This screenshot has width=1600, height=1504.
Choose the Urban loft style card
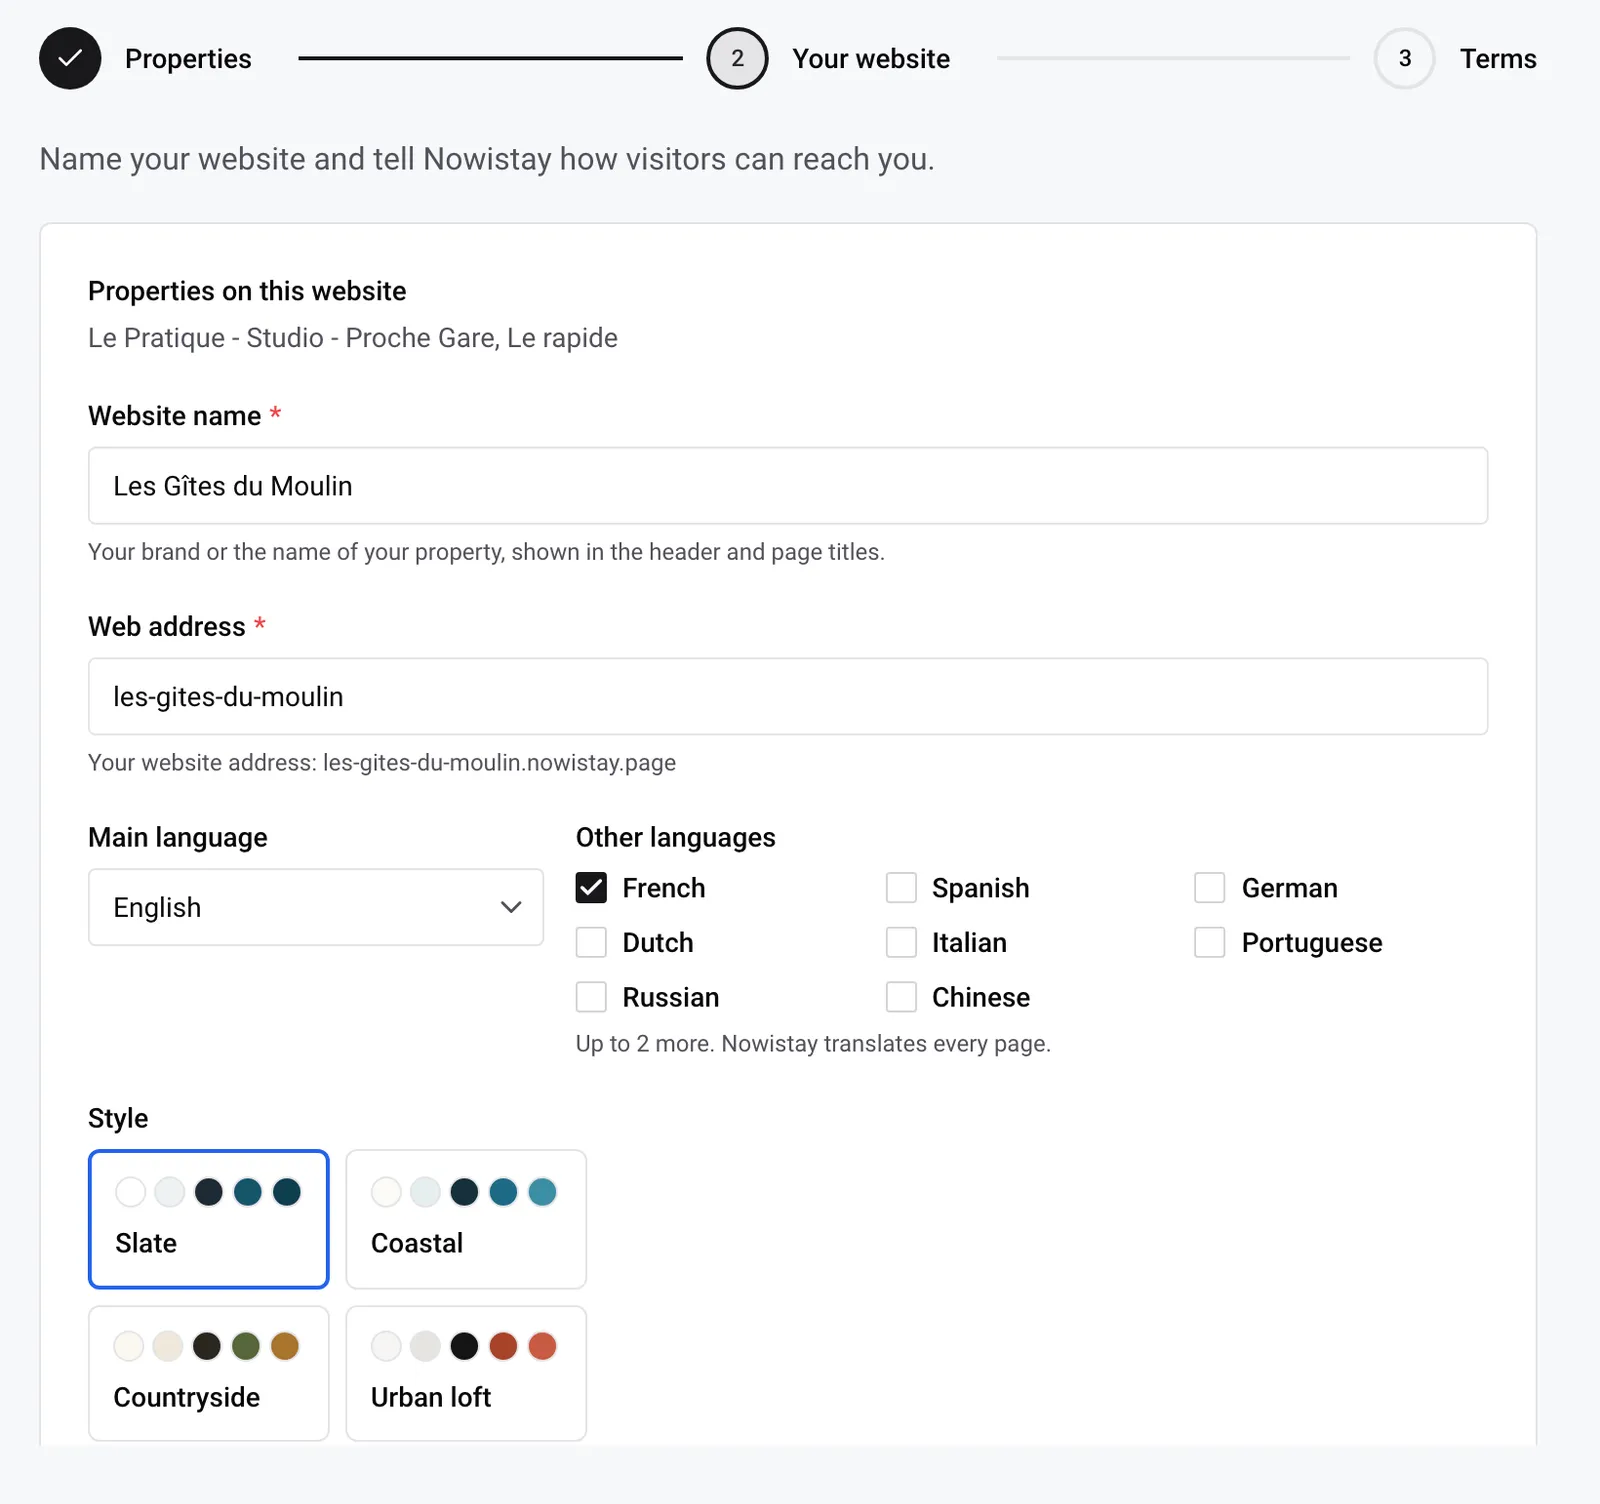[466, 1373]
